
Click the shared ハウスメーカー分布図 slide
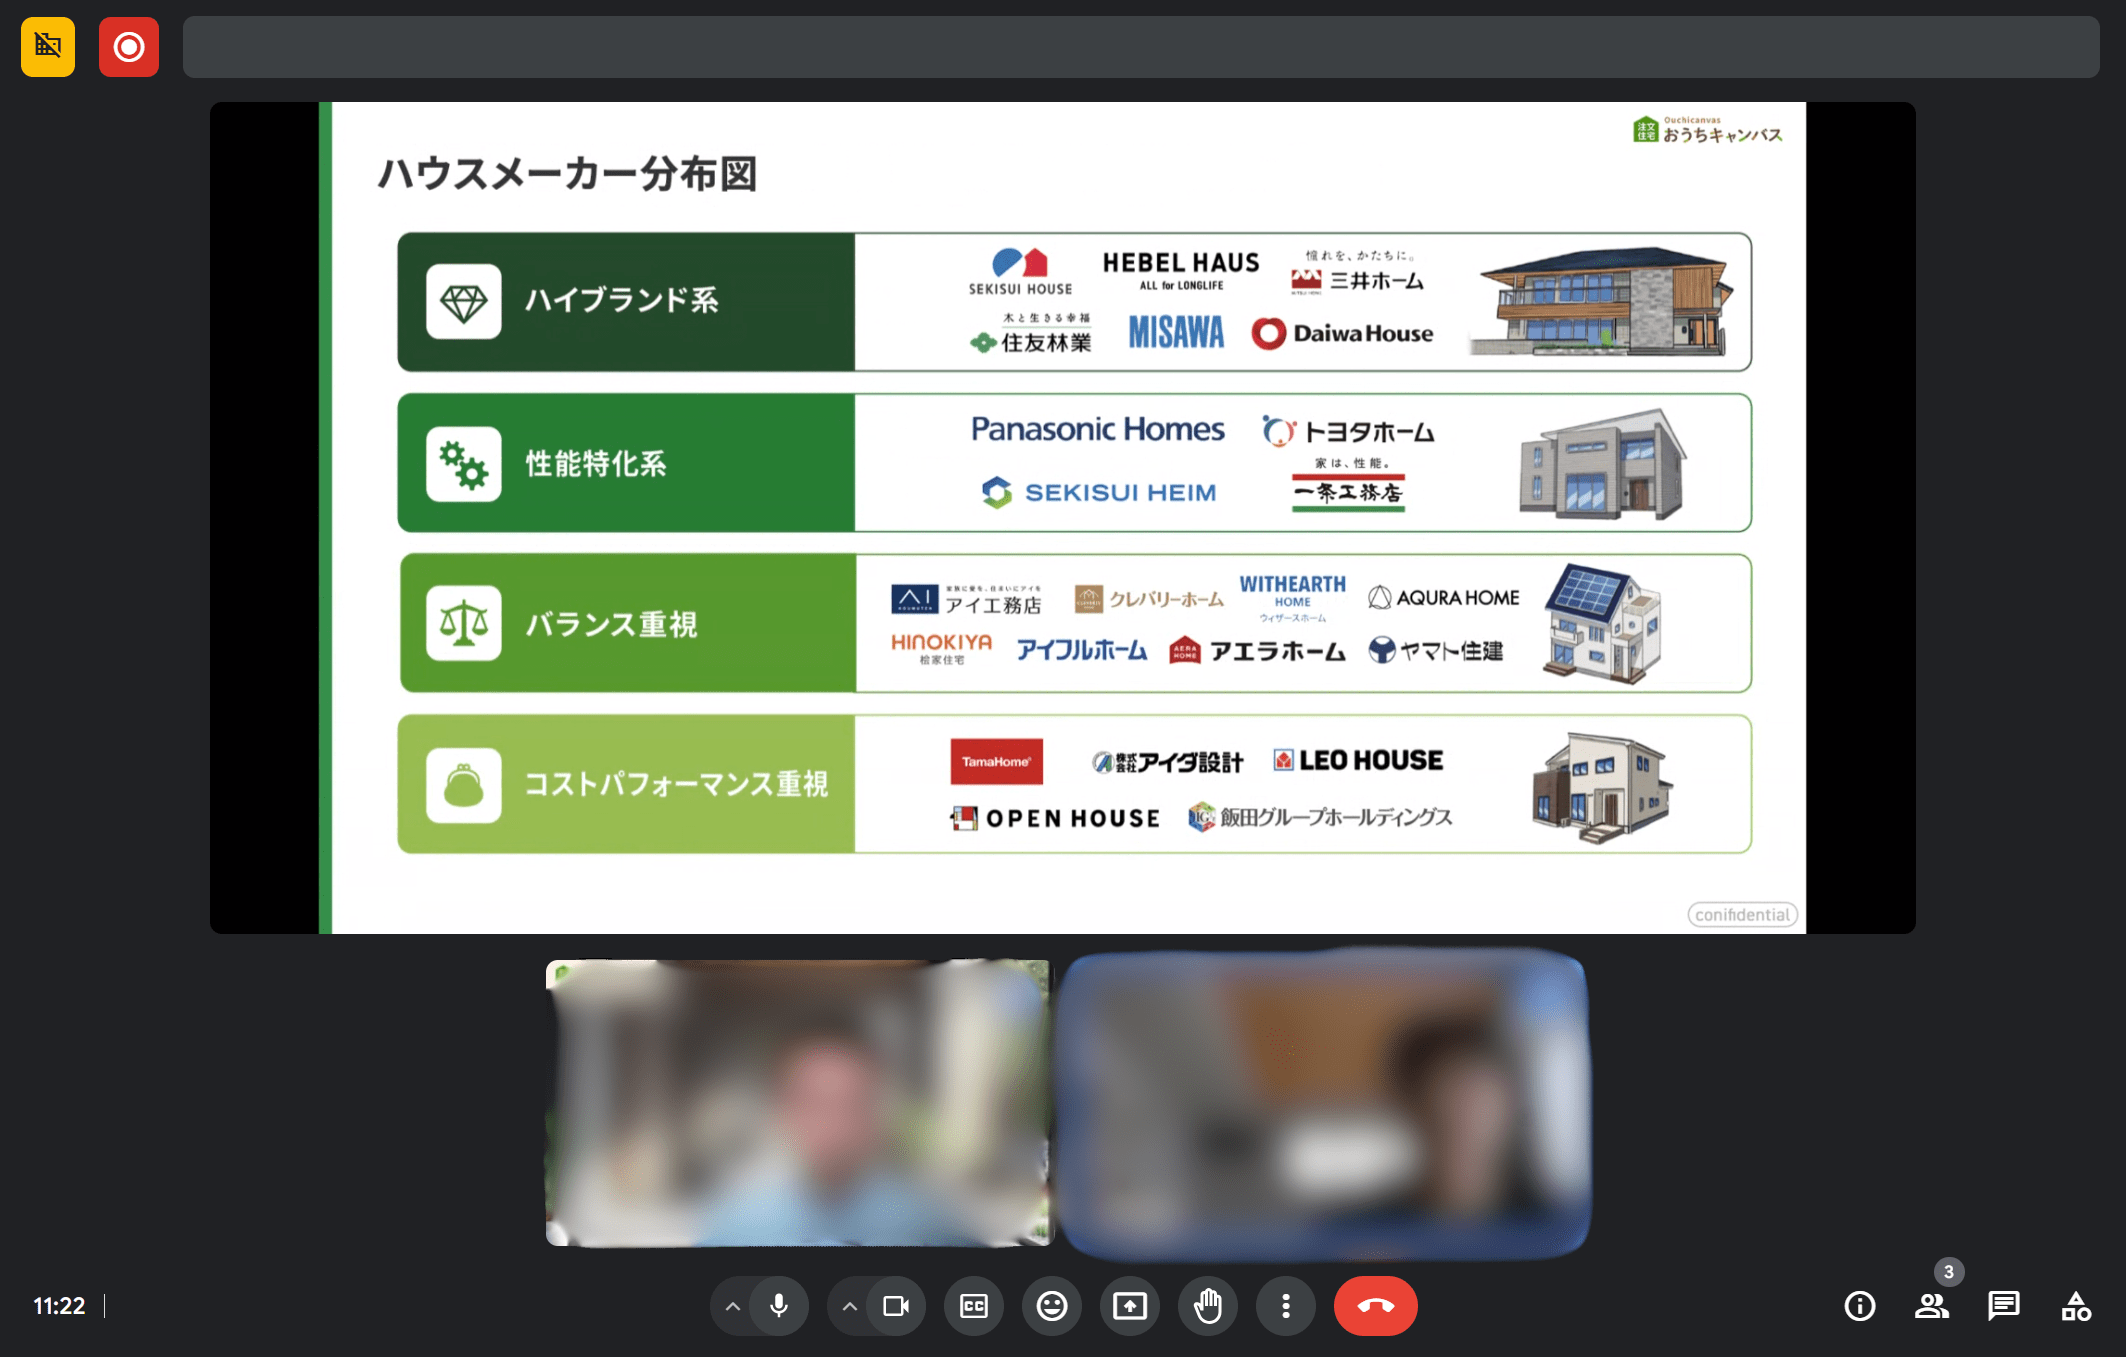[x=1062, y=517]
